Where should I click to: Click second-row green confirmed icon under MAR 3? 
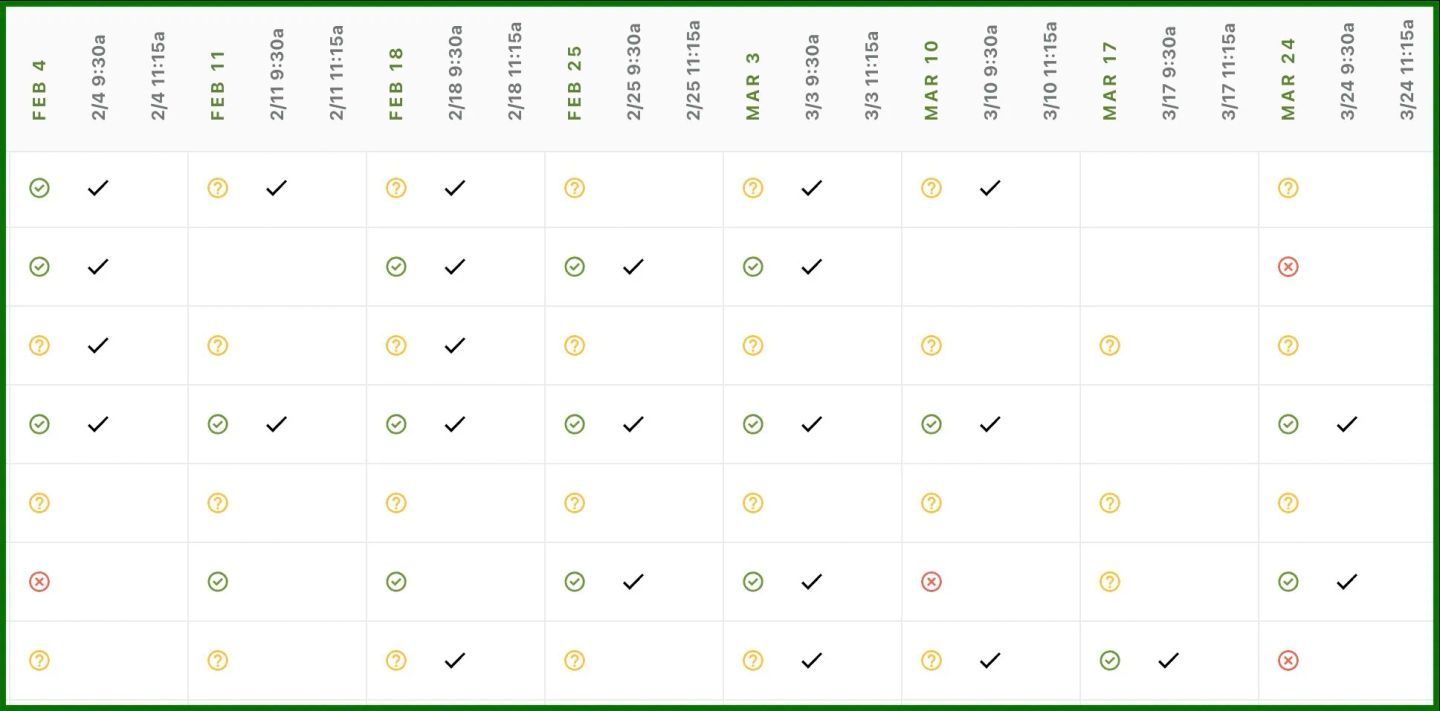pyautogui.click(x=753, y=266)
